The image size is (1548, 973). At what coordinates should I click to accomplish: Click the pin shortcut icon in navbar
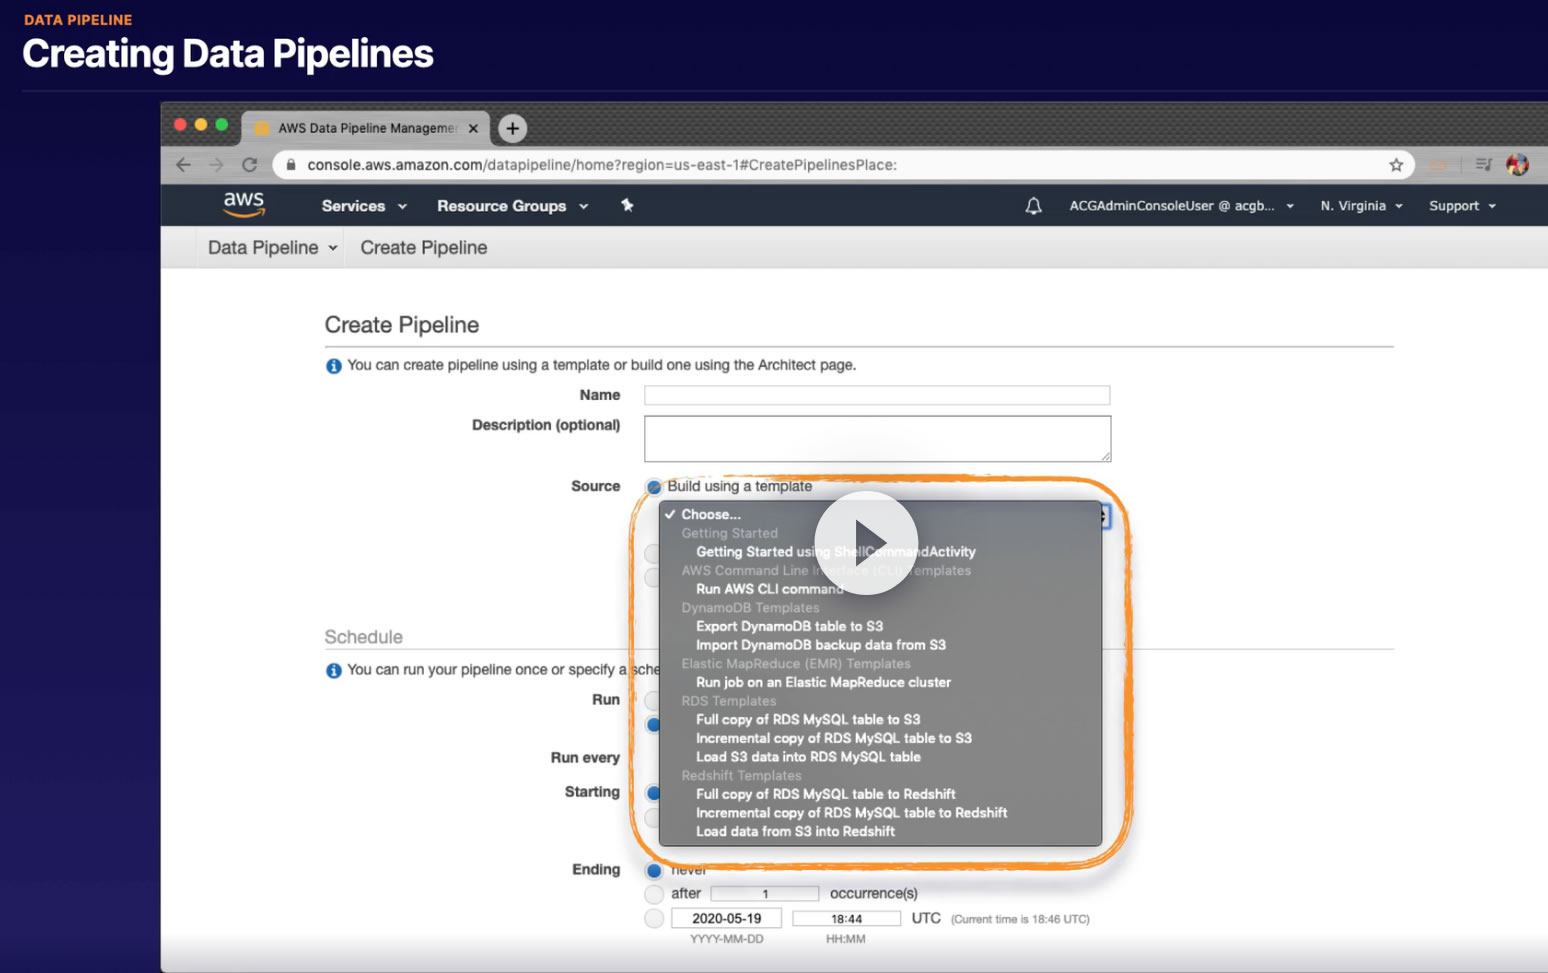point(627,205)
